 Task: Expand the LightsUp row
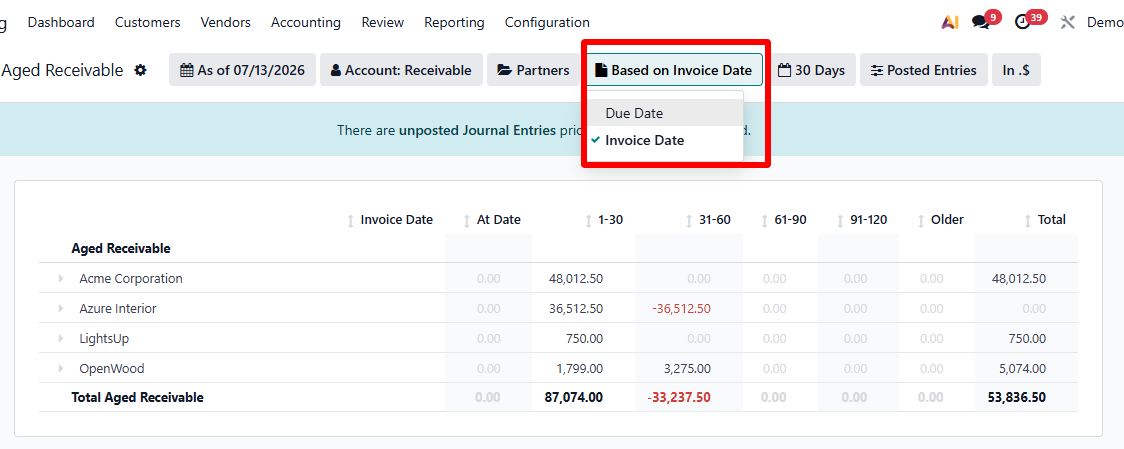coord(61,339)
